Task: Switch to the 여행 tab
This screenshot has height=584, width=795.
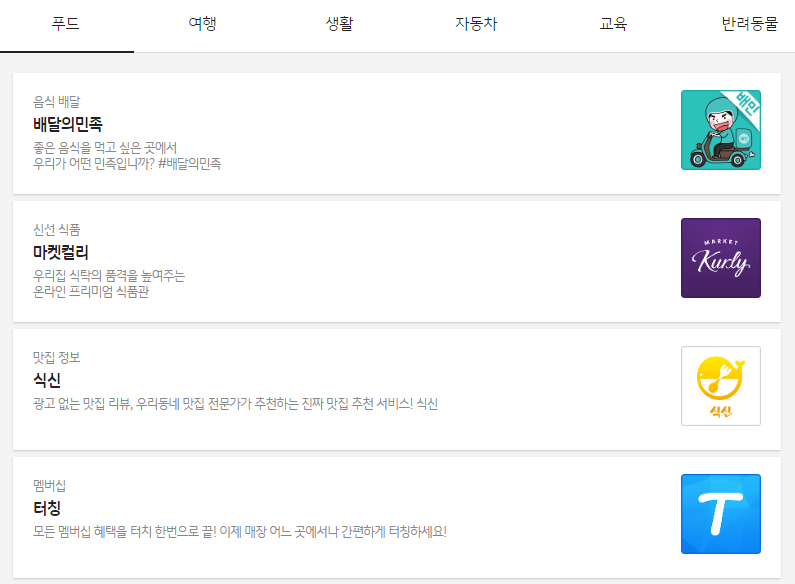Action: click(202, 24)
